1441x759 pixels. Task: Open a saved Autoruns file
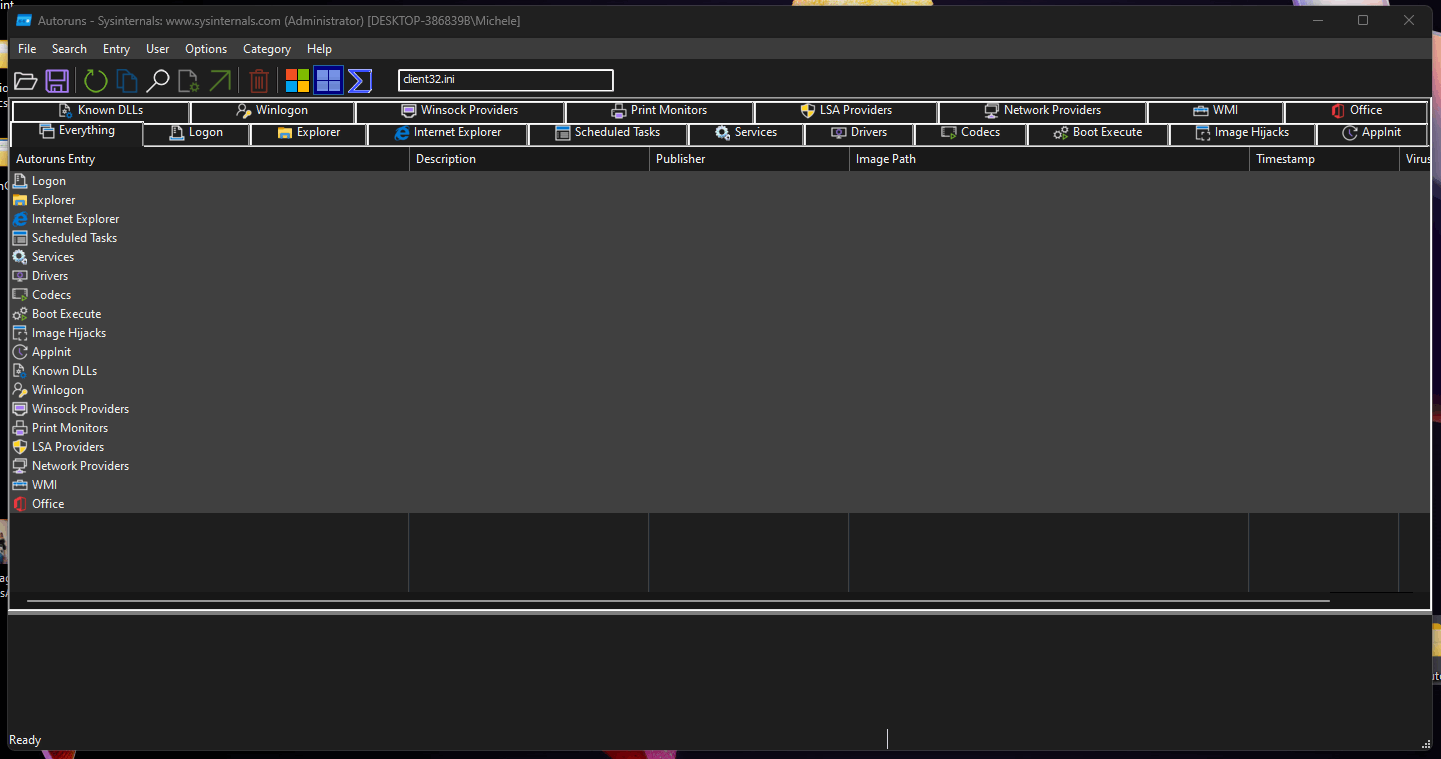tap(26, 80)
